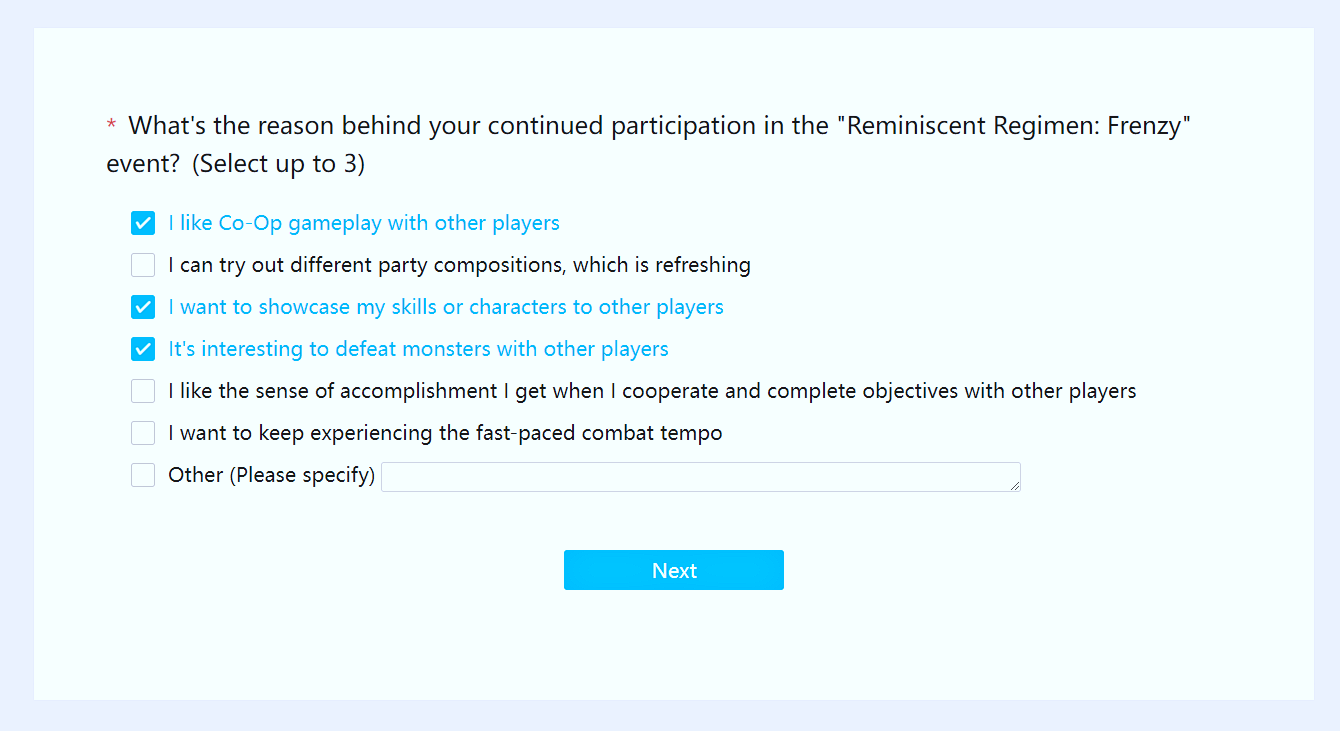
Task: Enable the fast-paced combat tempo checkbox
Action: (x=143, y=433)
